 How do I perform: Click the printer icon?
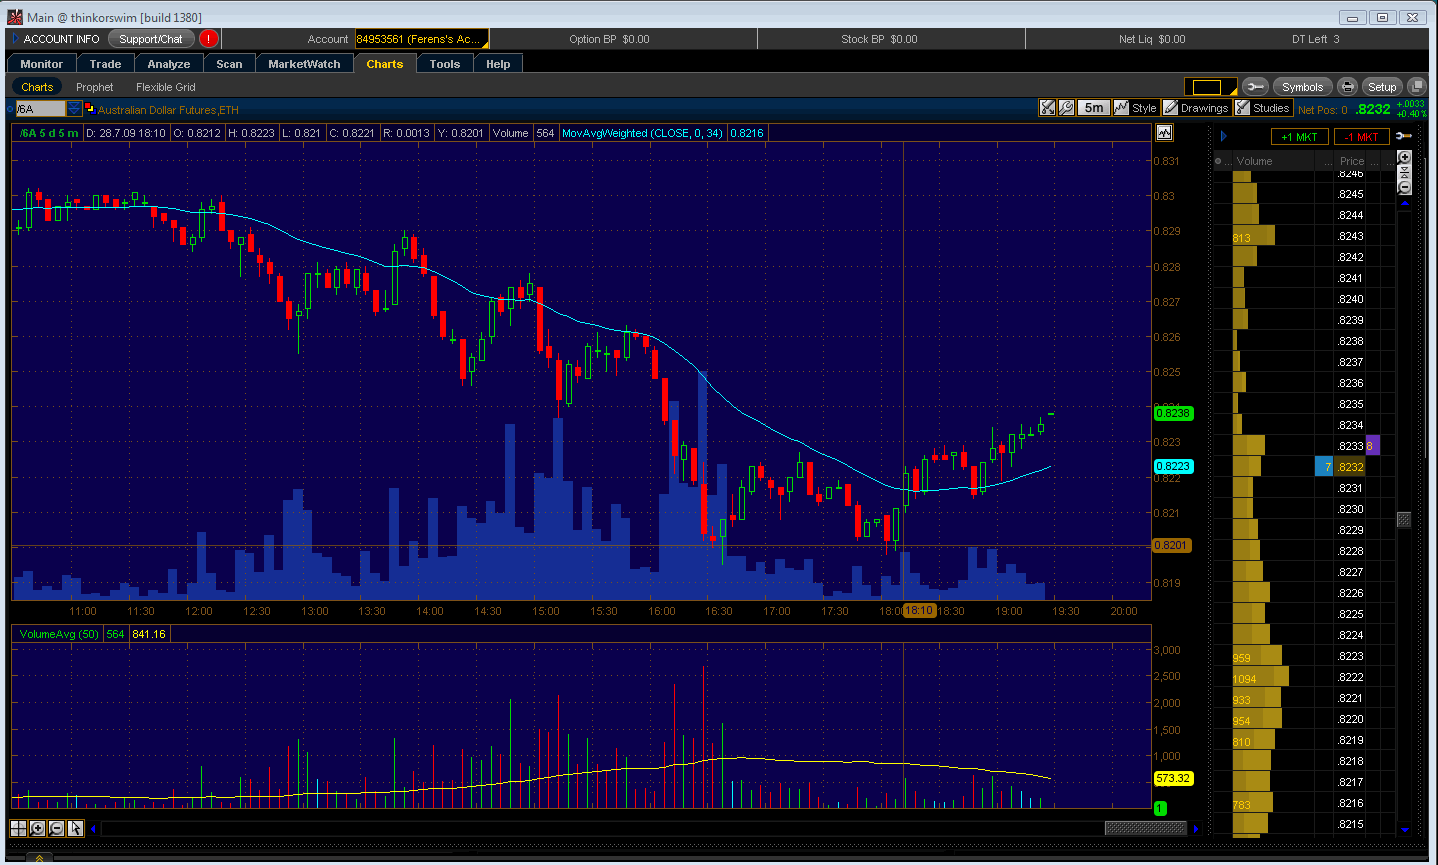[x=1347, y=87]
